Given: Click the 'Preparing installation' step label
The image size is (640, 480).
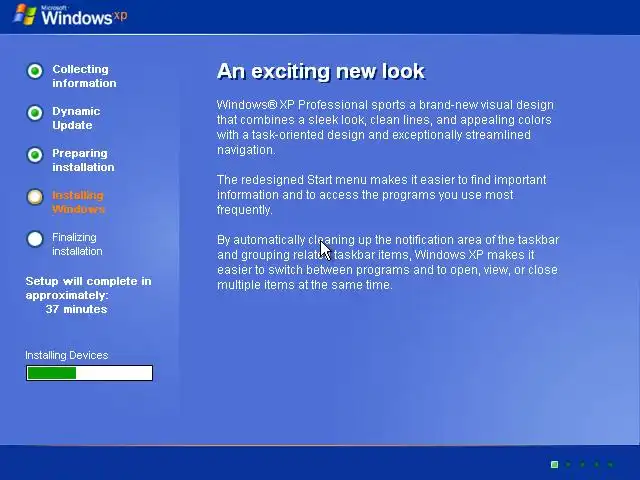Looking at the screenshot, I should [83, 160].
